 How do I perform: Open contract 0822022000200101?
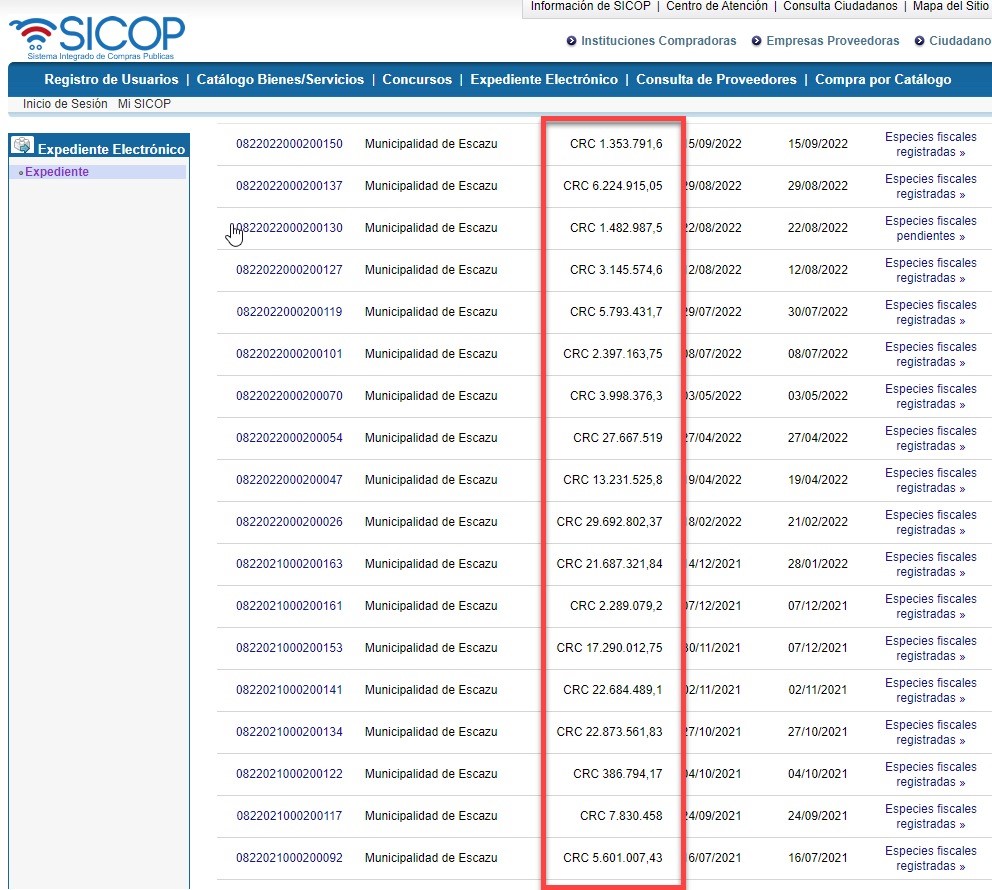pos(289,354)
